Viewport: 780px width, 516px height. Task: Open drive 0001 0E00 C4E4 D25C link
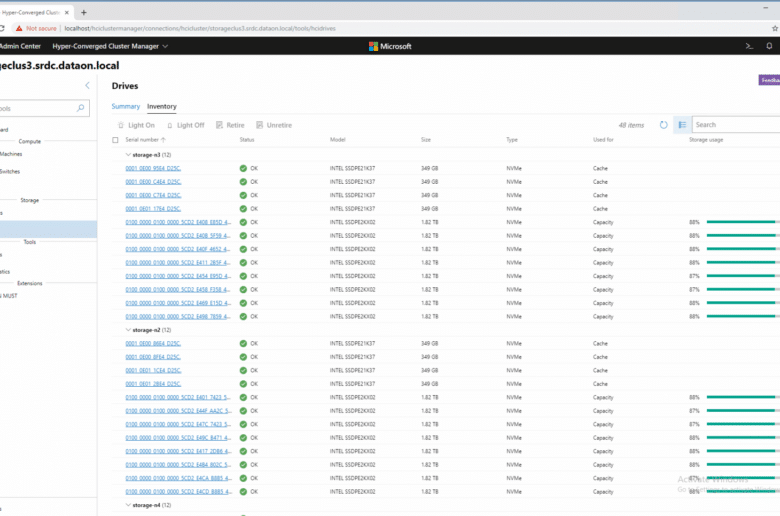[x=153, y=182]
